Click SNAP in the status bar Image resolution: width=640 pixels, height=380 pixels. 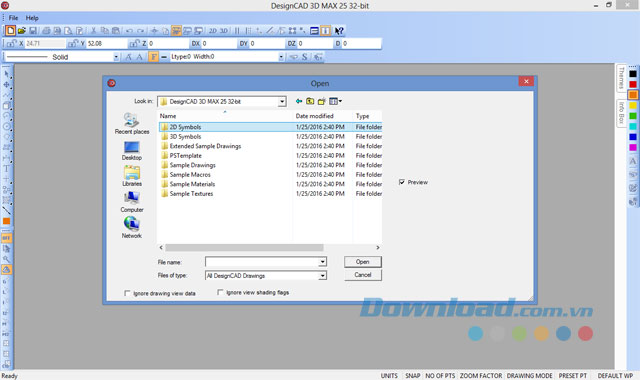412,376
